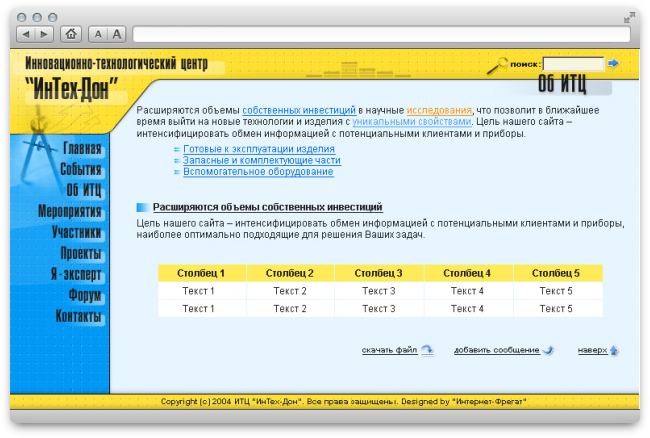Open the home page via house icon
The height and width of the screenshot is (438, 650).
(x=71, y=34)
